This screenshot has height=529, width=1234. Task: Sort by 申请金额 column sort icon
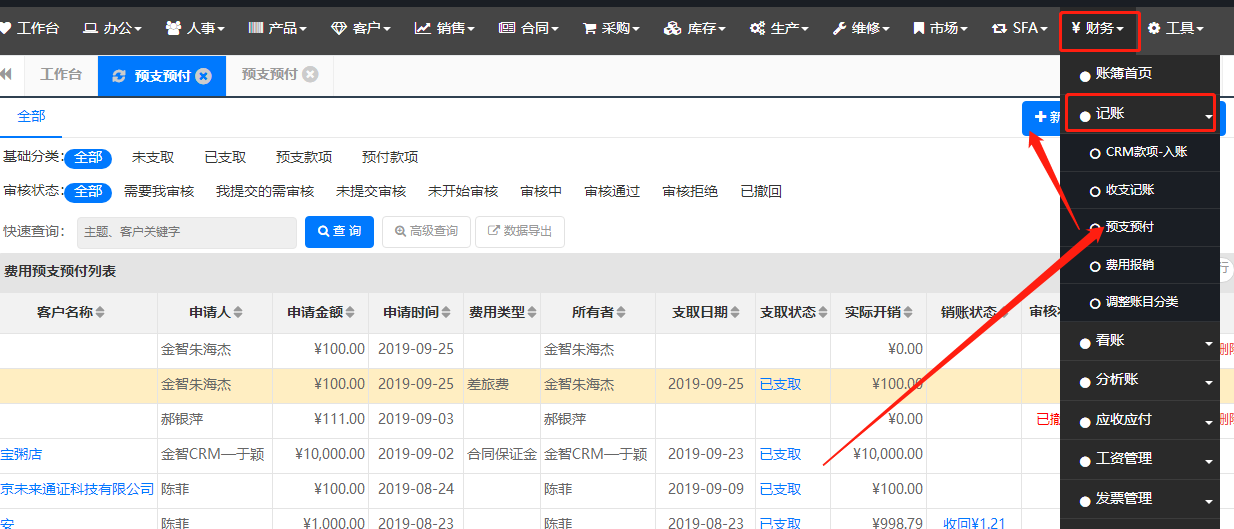351,312
